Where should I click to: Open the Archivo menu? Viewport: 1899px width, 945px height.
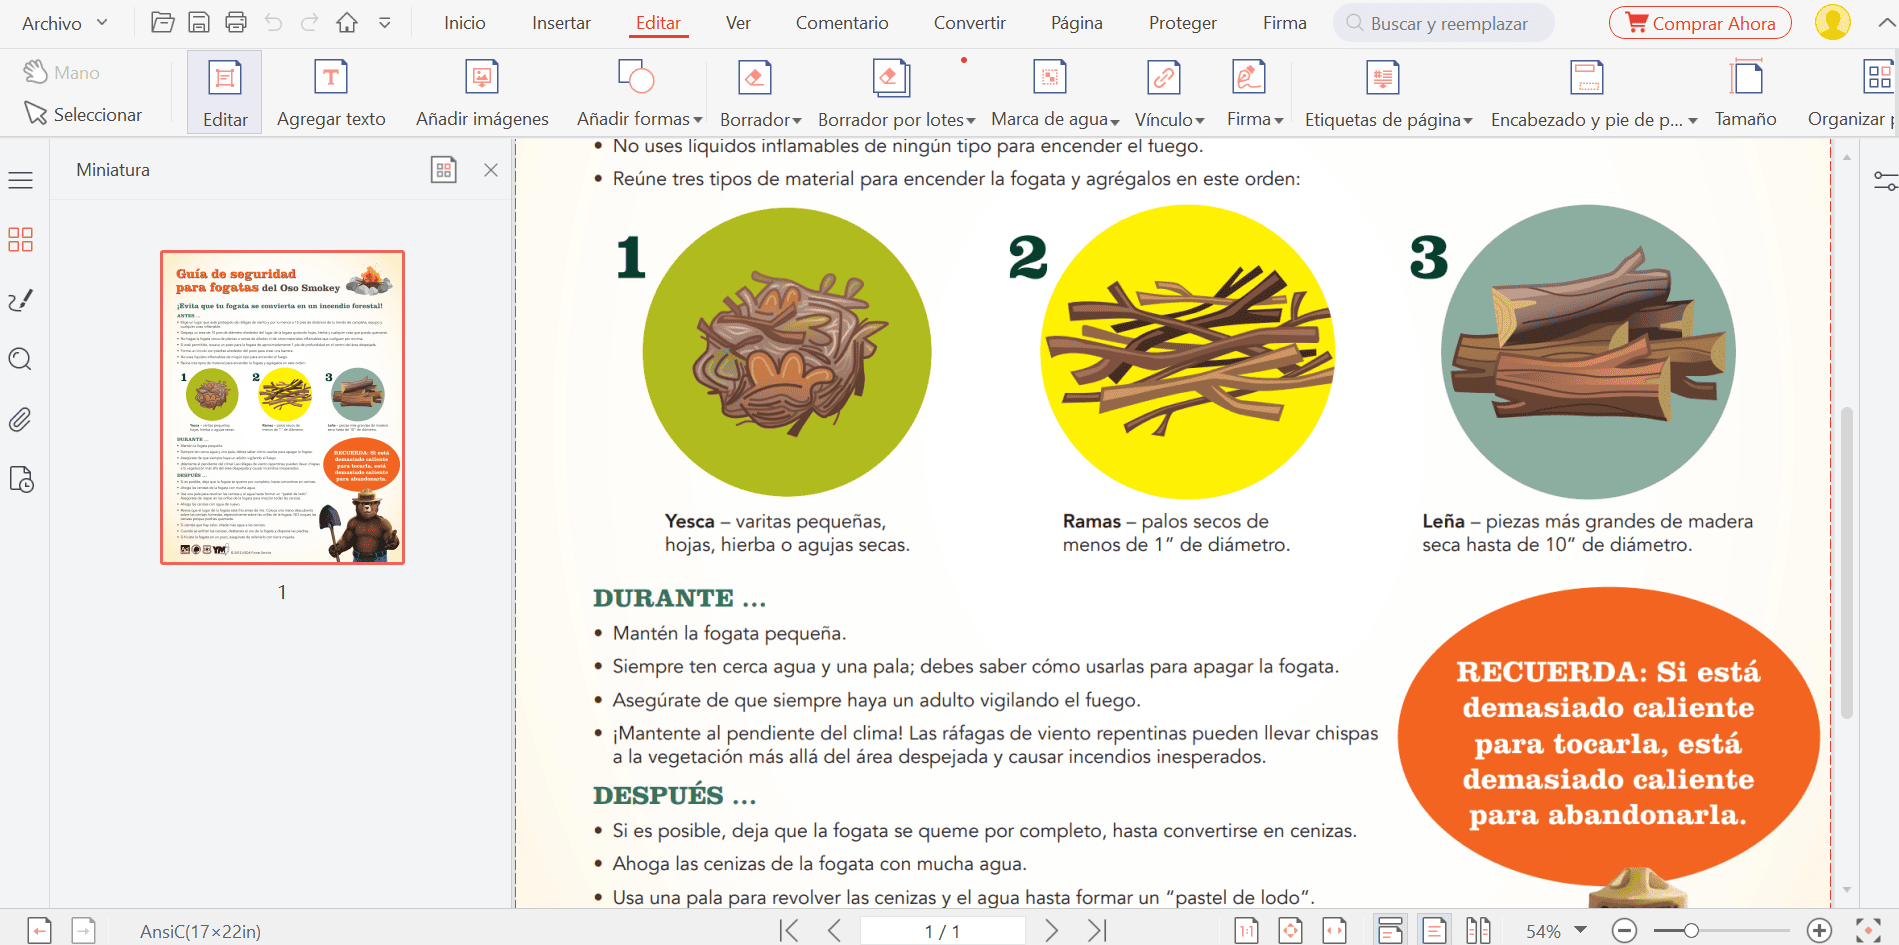[55, 22]
